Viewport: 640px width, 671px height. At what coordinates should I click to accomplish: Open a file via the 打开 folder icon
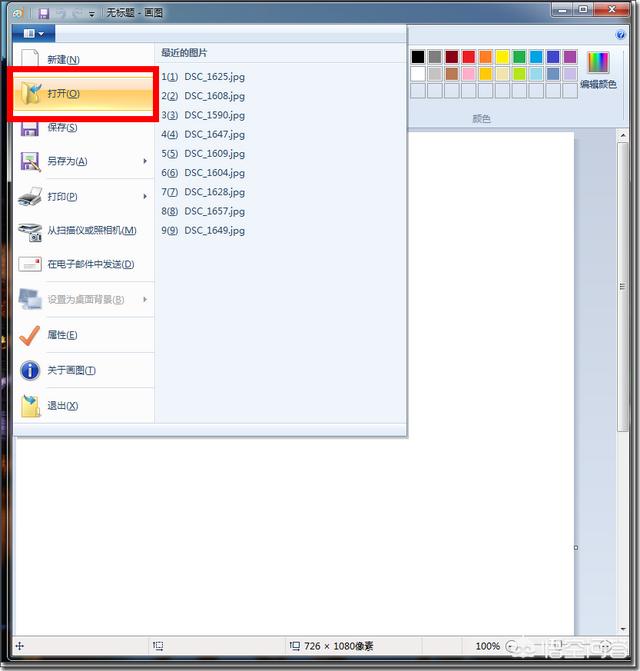click(31, 94)
